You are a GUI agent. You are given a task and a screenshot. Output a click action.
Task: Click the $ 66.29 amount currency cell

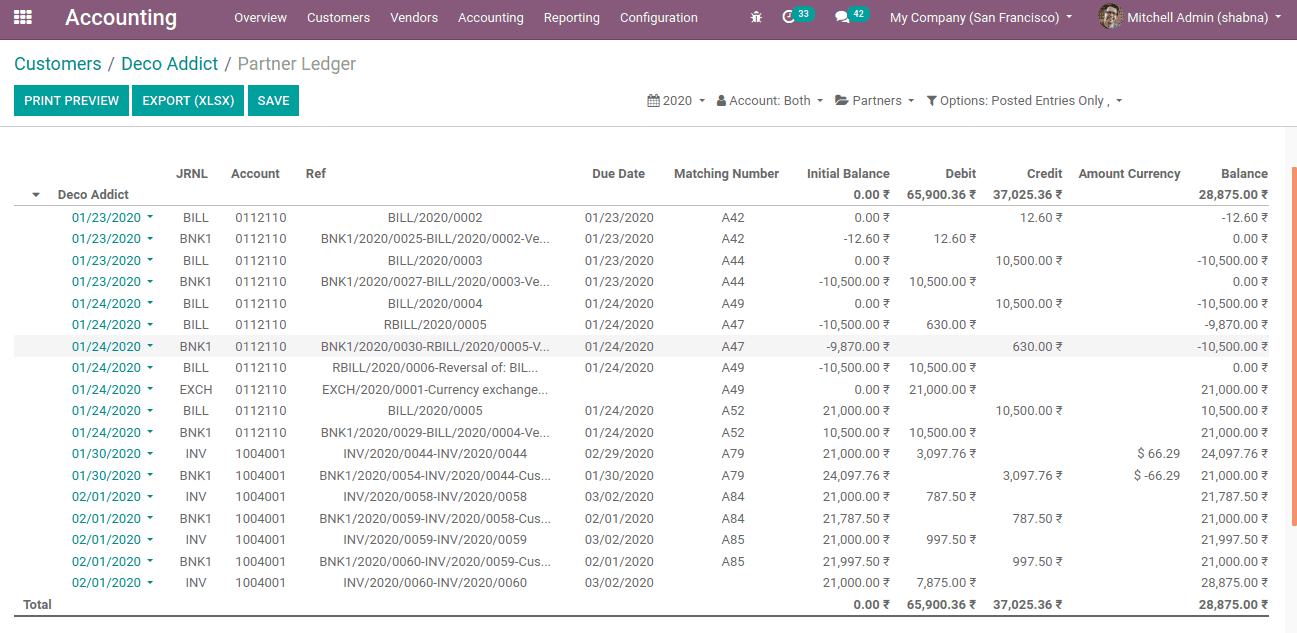pos(1158,454)
